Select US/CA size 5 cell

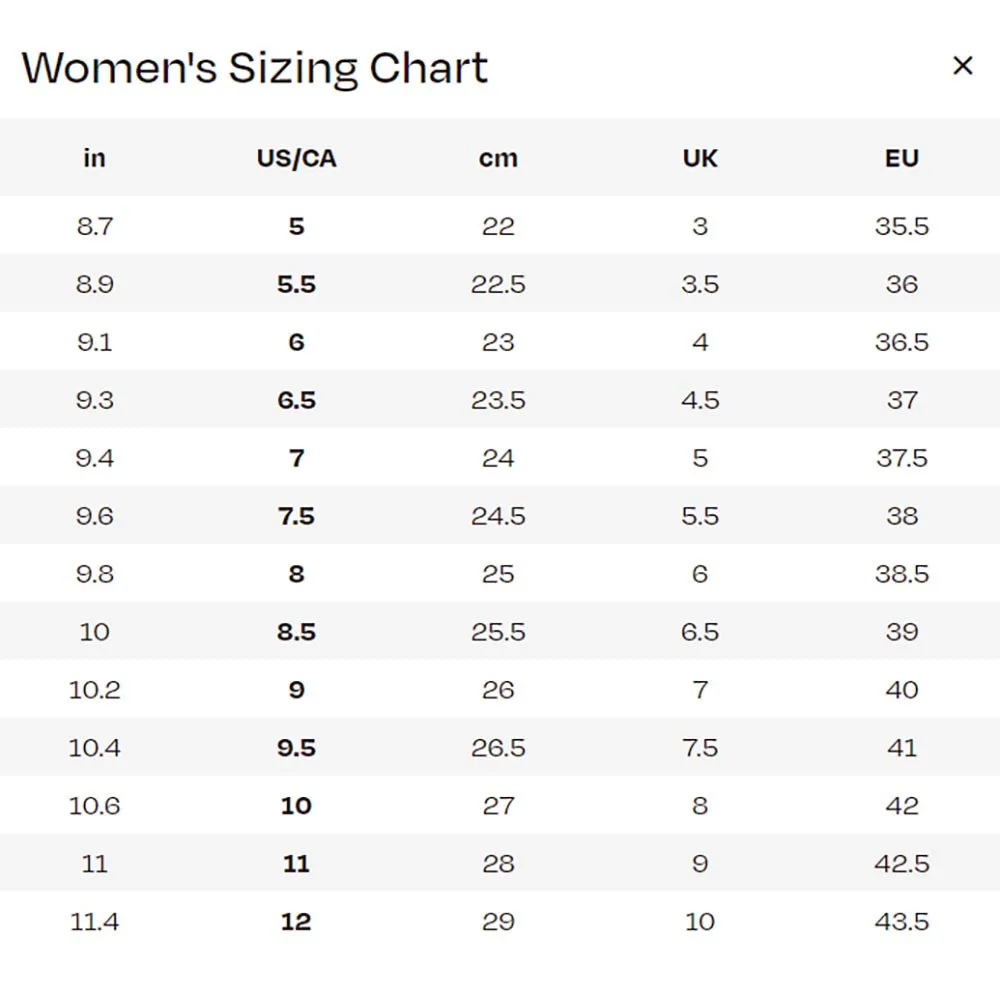(296, 226)
